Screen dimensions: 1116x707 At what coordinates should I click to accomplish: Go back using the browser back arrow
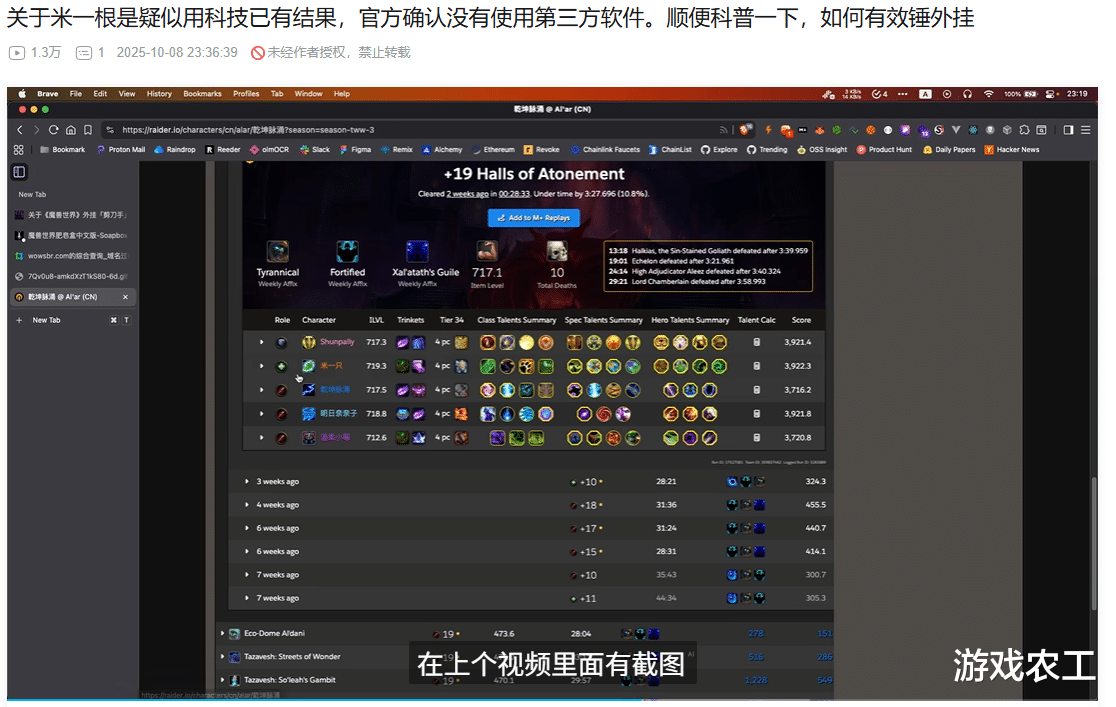point(19,130)
